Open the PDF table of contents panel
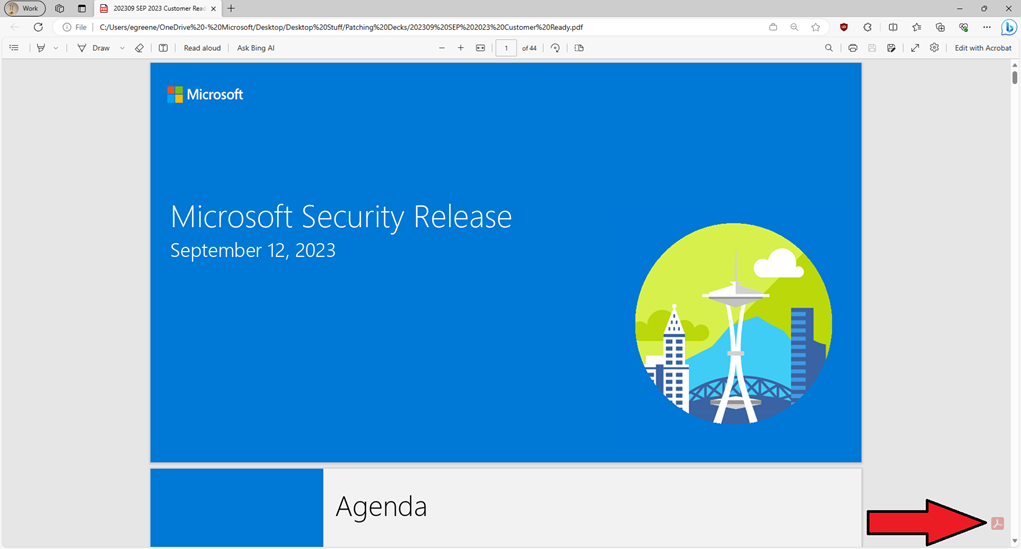1021x549 pixels. 14,48
